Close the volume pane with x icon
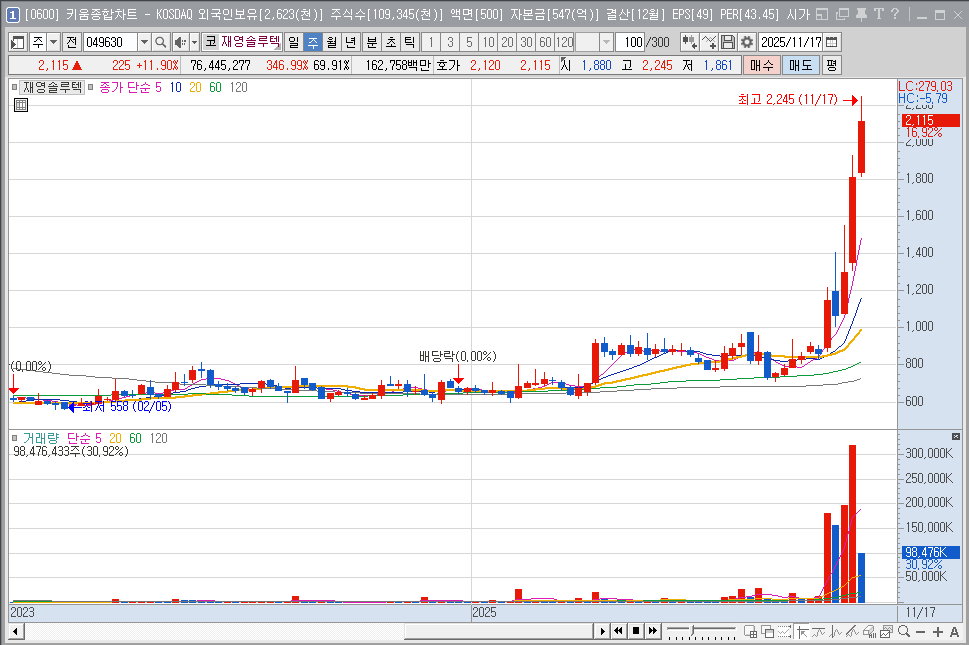The image size is (969, 645). click(x=956, y=436)
